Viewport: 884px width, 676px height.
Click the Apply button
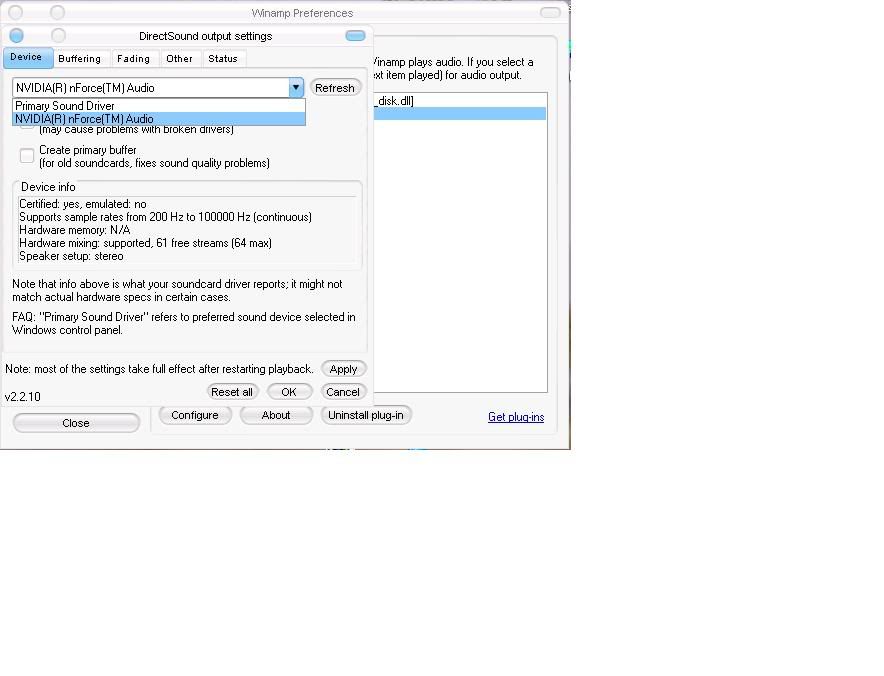(x=343, y=369)
